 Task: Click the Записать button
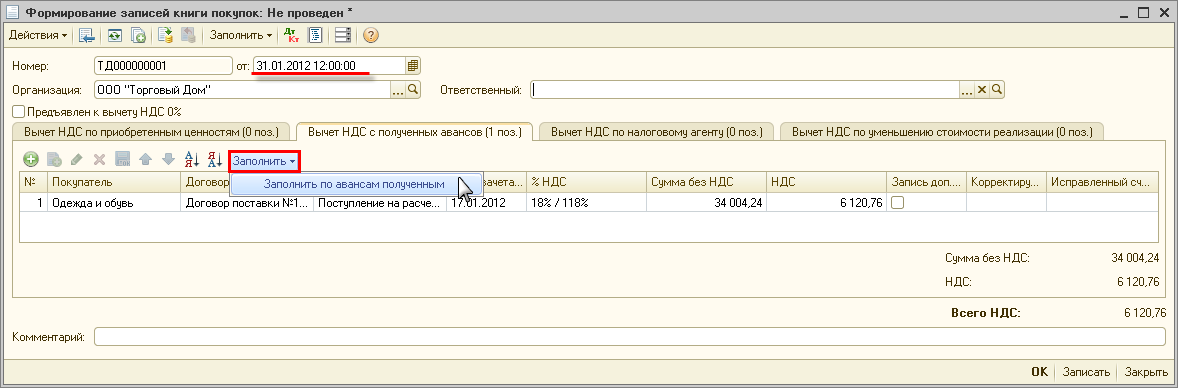pyautogui.click(x=1086, y=372)
